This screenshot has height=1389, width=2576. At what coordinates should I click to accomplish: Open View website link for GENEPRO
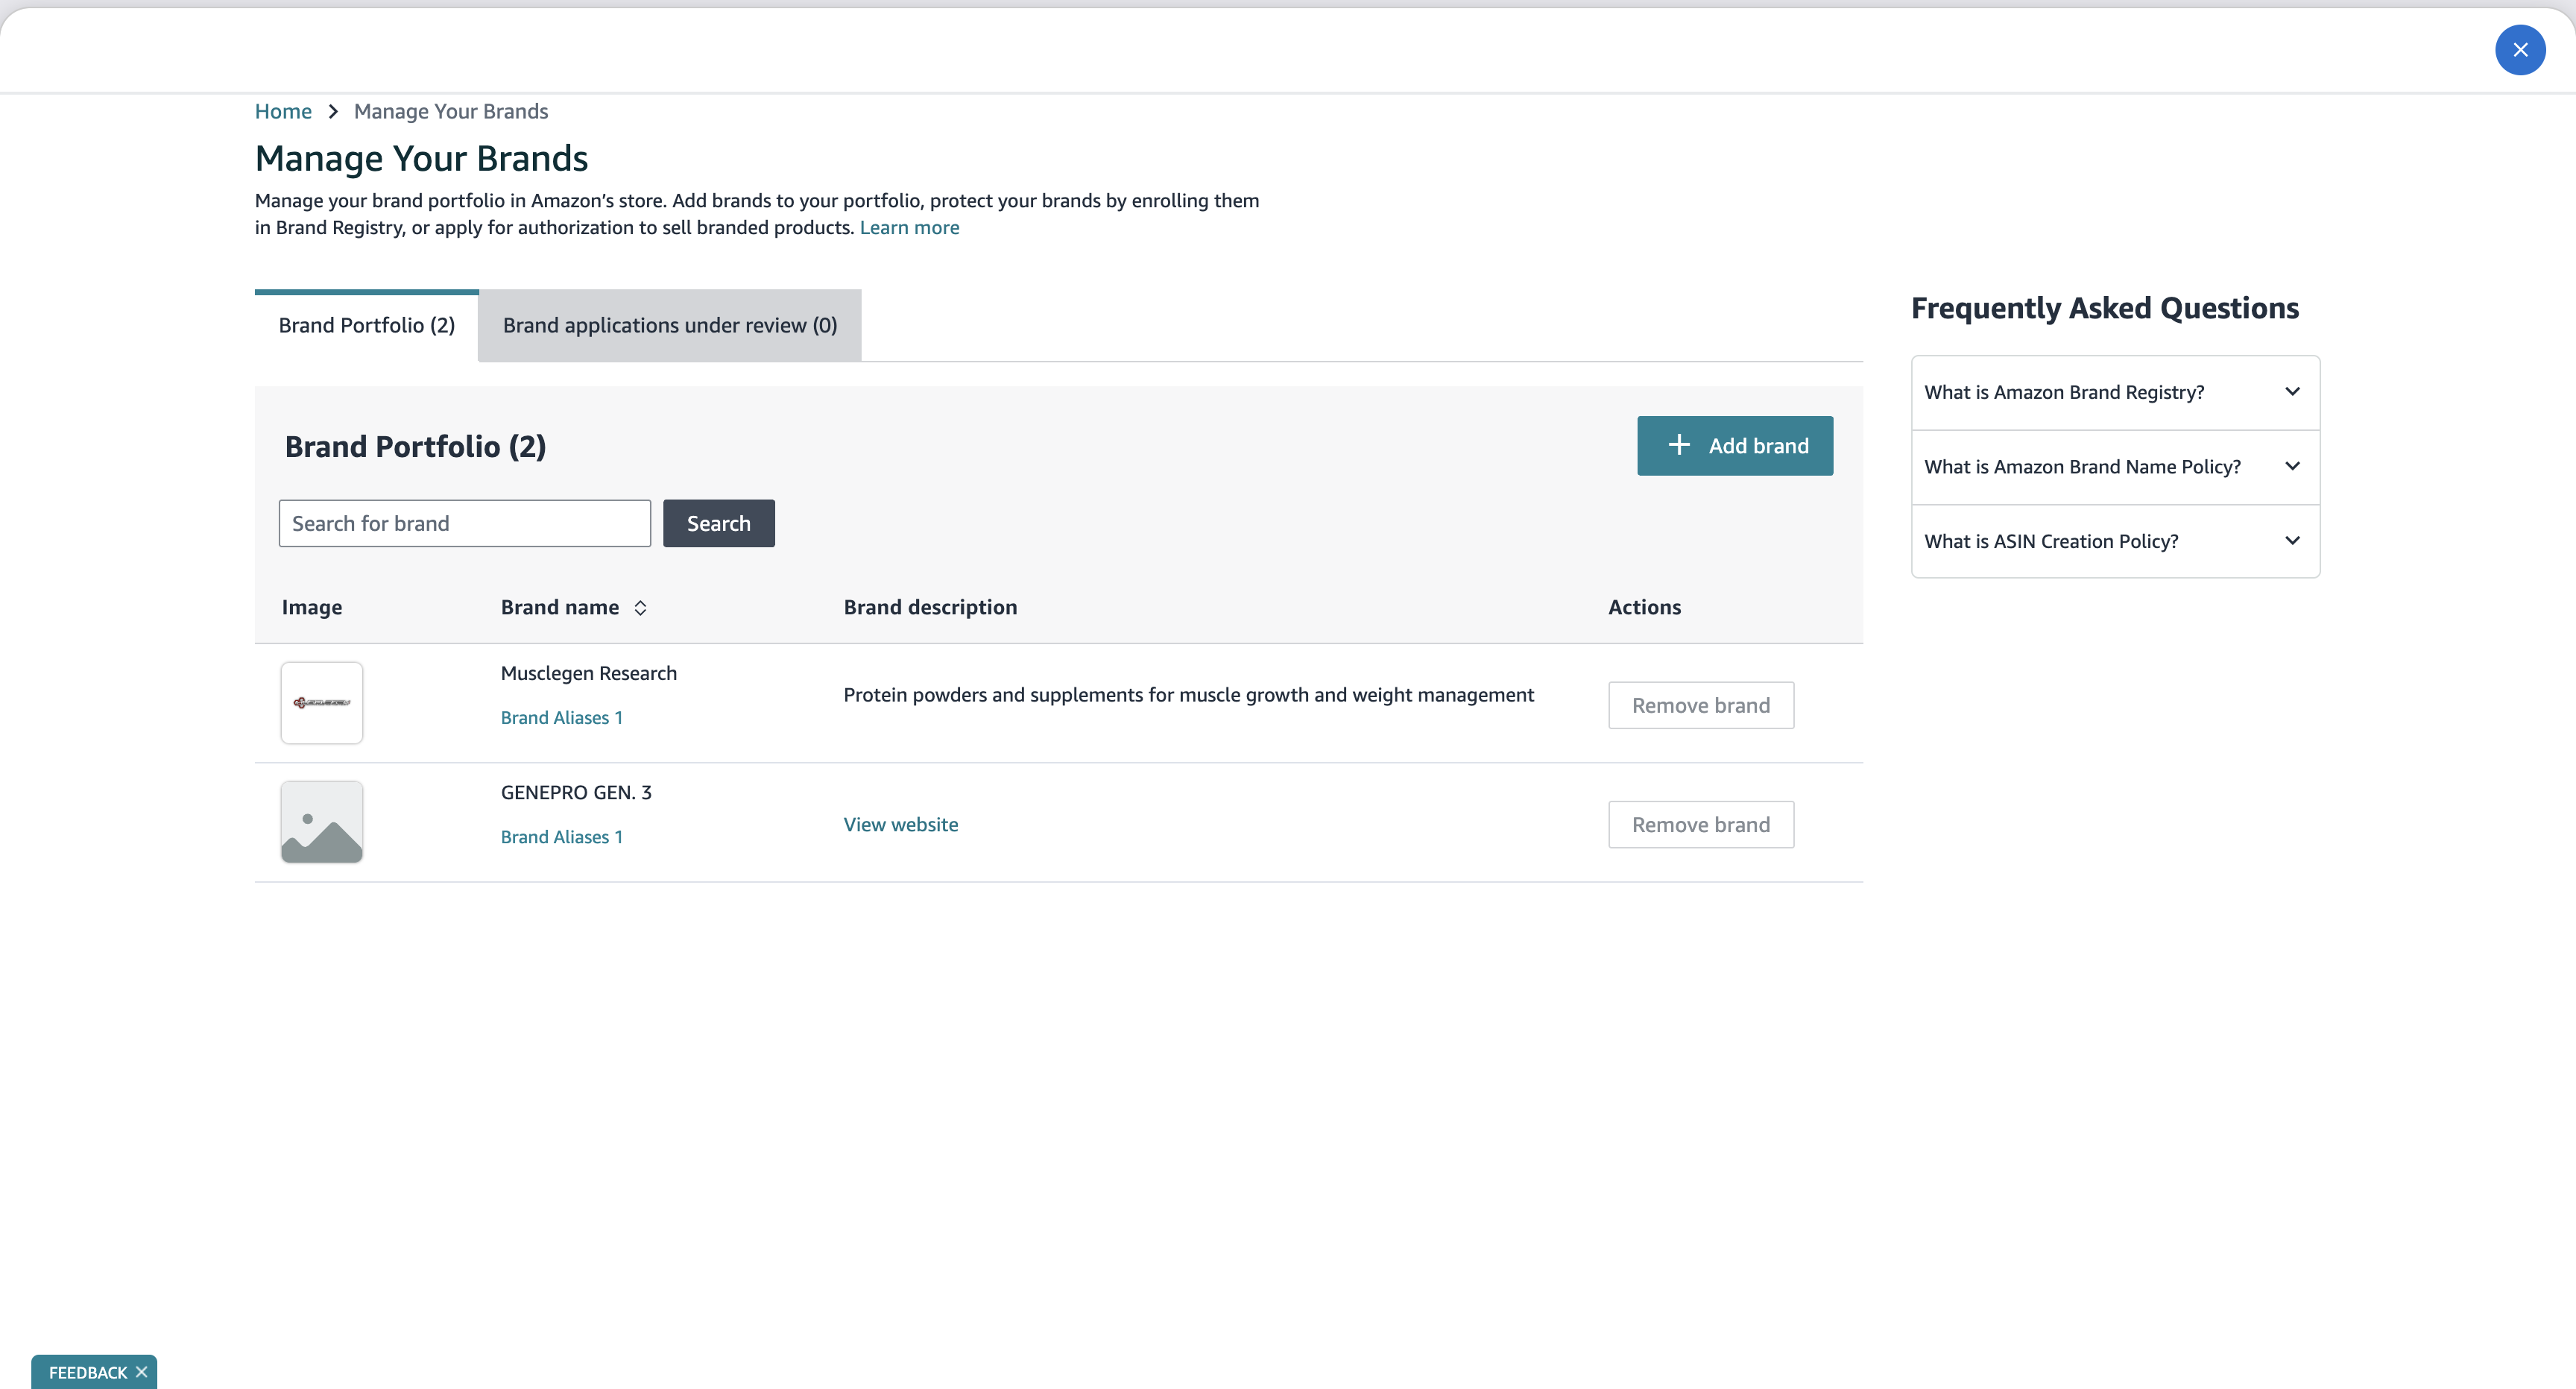pyautogui.click(x=900, y=825)
